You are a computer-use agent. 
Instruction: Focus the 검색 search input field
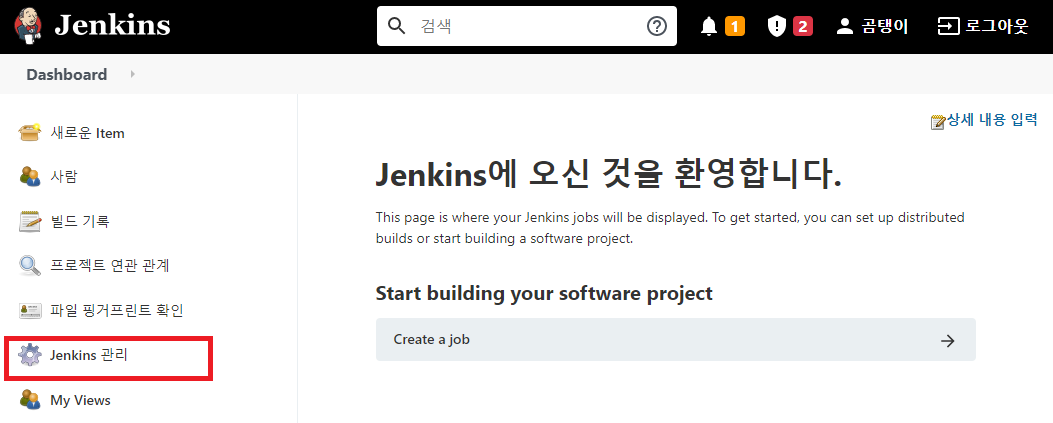(x=527, y=26)
